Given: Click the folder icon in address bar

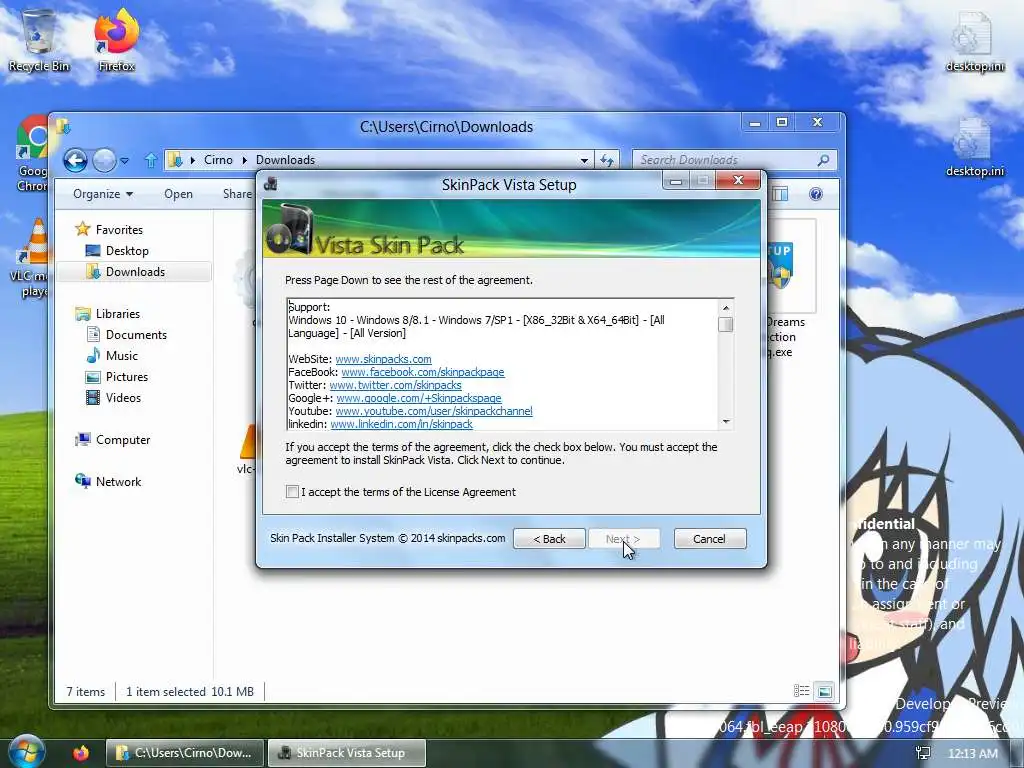Looking at the screenshot, I should coord(174,160).
